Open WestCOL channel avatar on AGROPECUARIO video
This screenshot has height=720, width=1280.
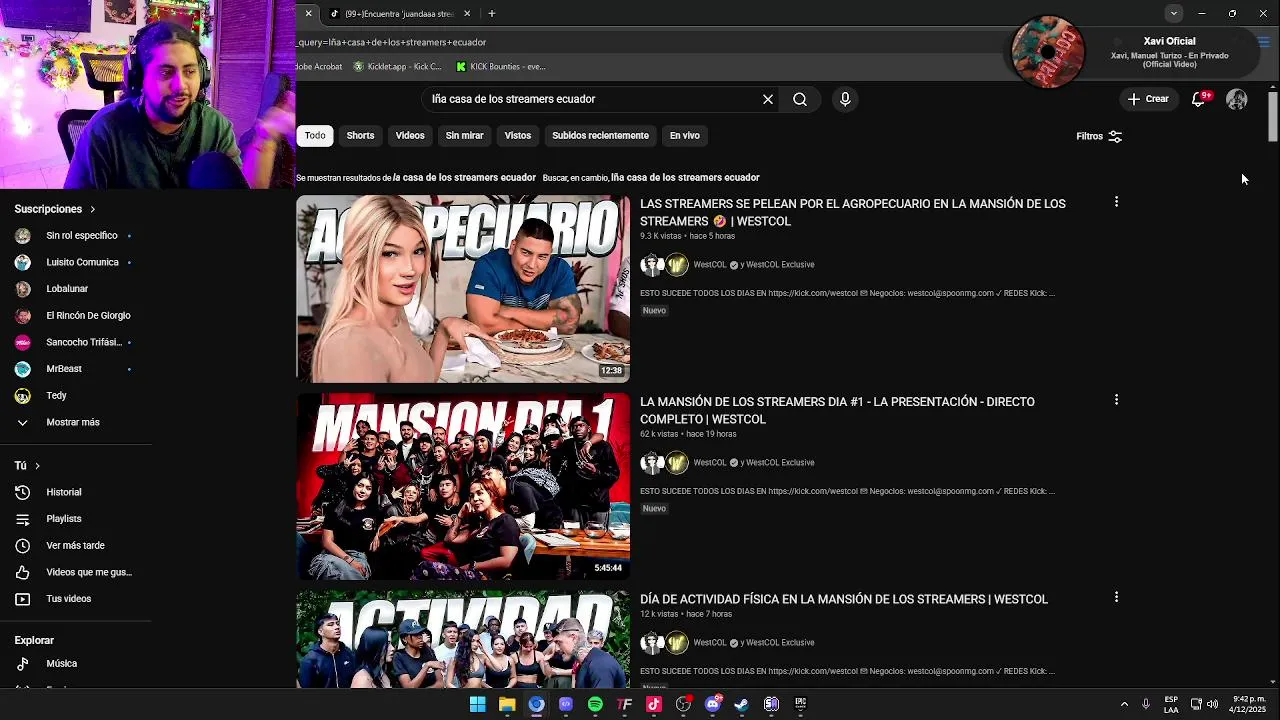coord(652,265)
